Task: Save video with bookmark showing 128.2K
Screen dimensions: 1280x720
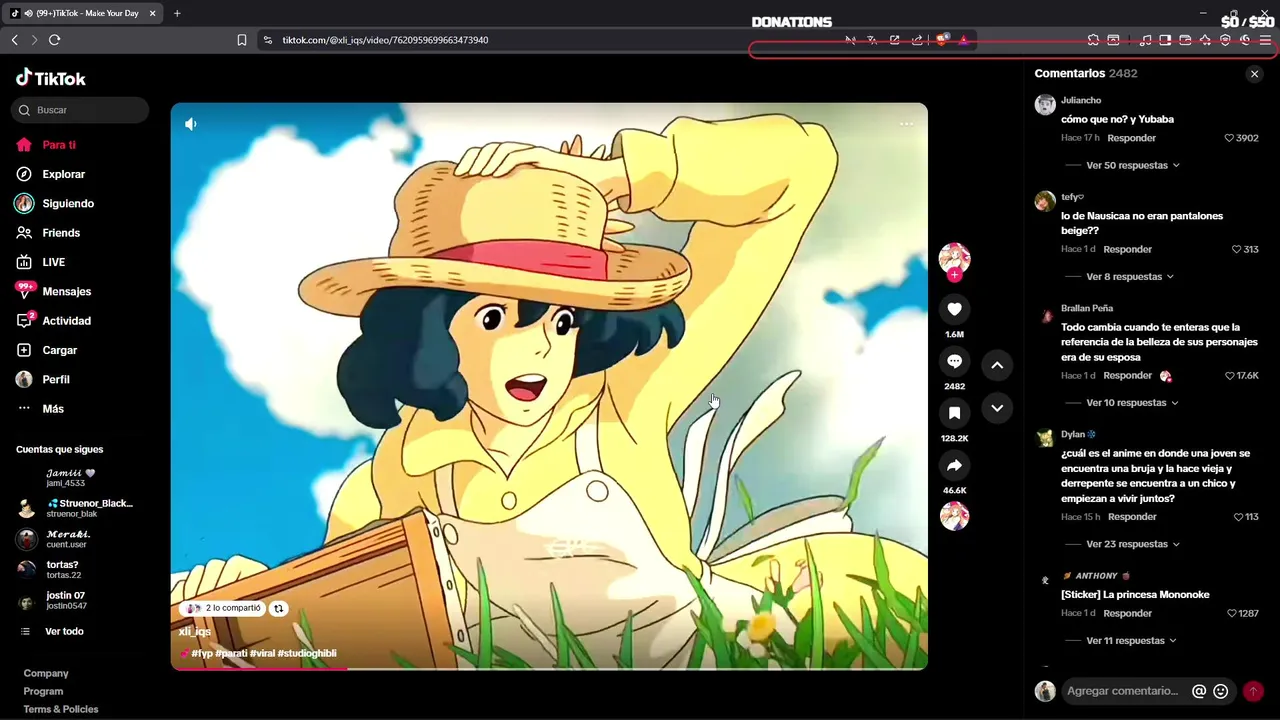Action: 954,413
